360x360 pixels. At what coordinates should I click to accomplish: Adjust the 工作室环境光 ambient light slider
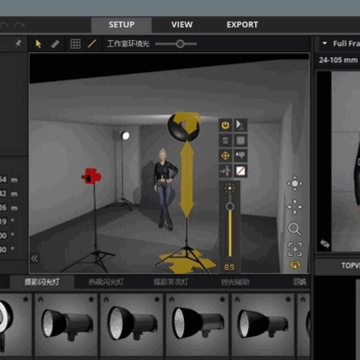tap(176, 44)
